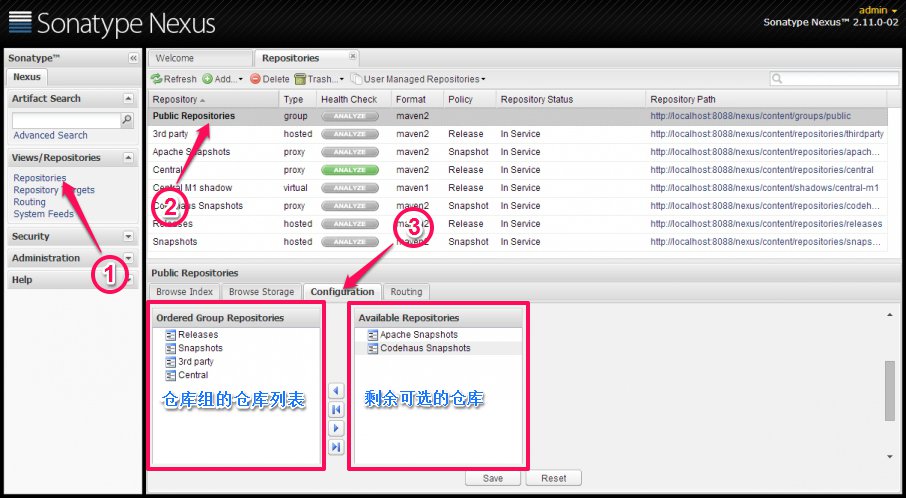Sort by the Policy column header
The image size is (906, 498).
pyautogui.click(x=469, y=99)
